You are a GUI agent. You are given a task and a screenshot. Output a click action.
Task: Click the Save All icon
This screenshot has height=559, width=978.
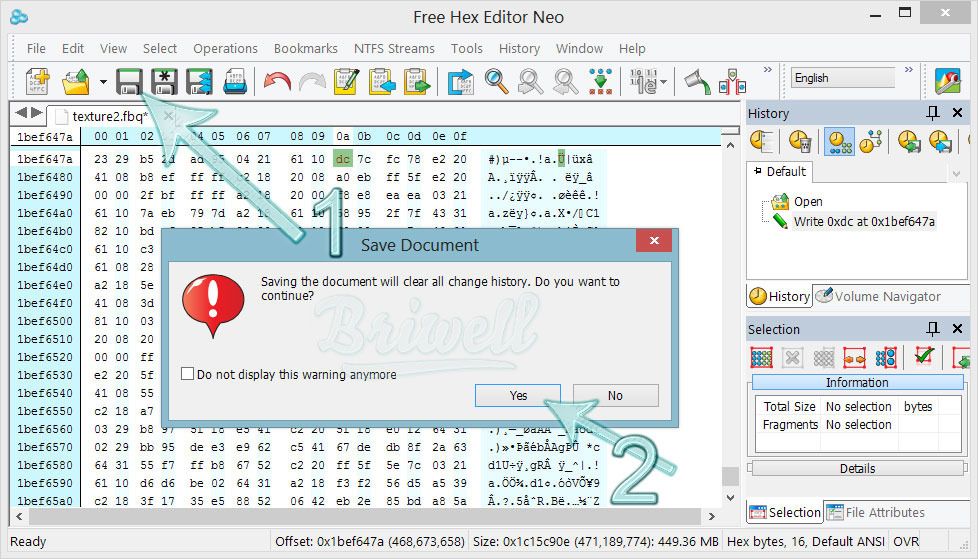[199, 82]
